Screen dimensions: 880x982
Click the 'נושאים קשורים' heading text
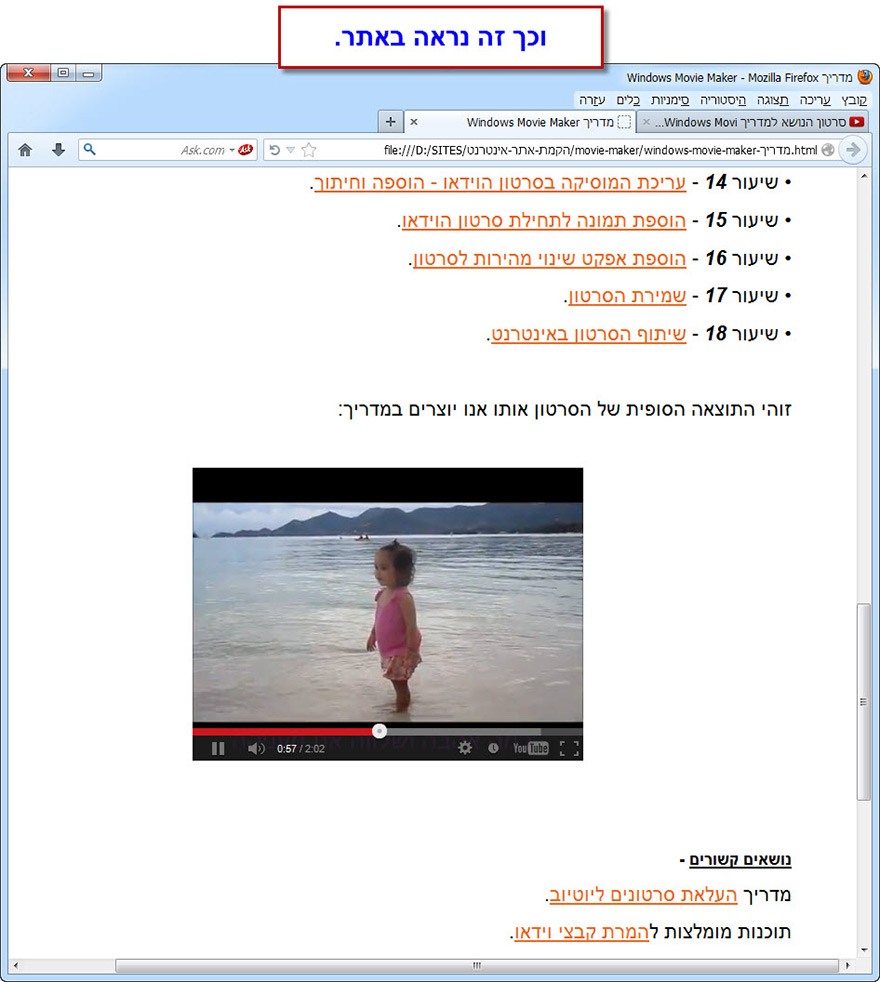[740, 861]
